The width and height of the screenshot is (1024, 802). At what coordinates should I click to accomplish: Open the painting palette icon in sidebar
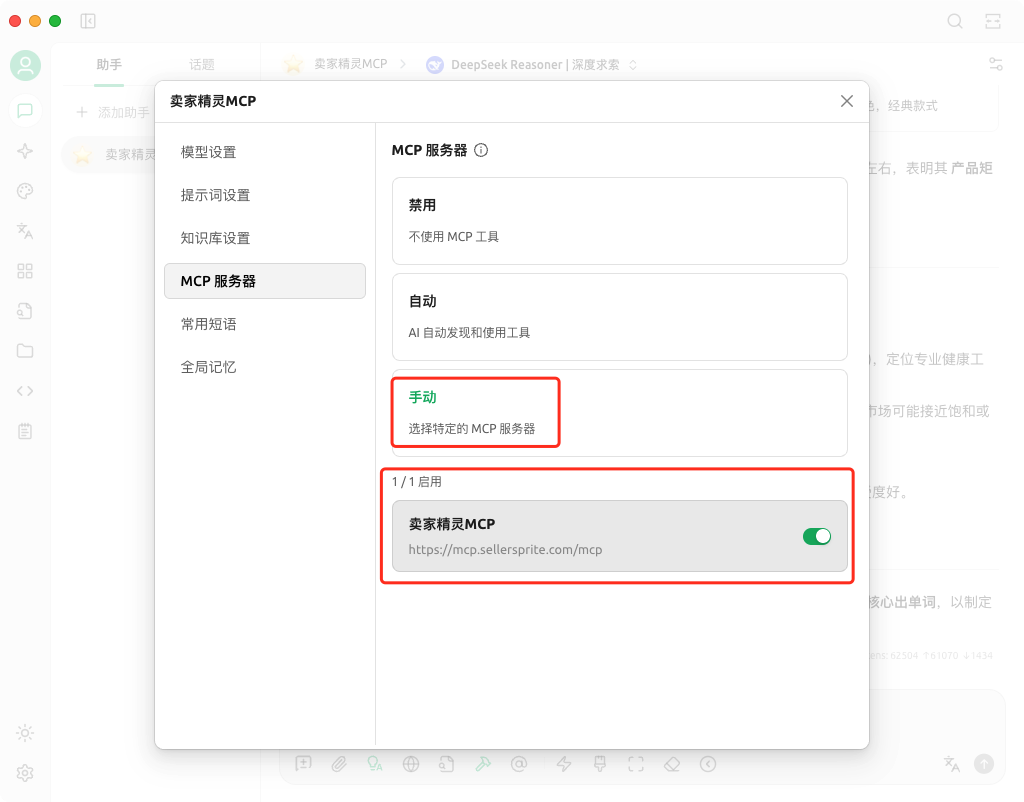pyautogui.click(x=25, y=191)
